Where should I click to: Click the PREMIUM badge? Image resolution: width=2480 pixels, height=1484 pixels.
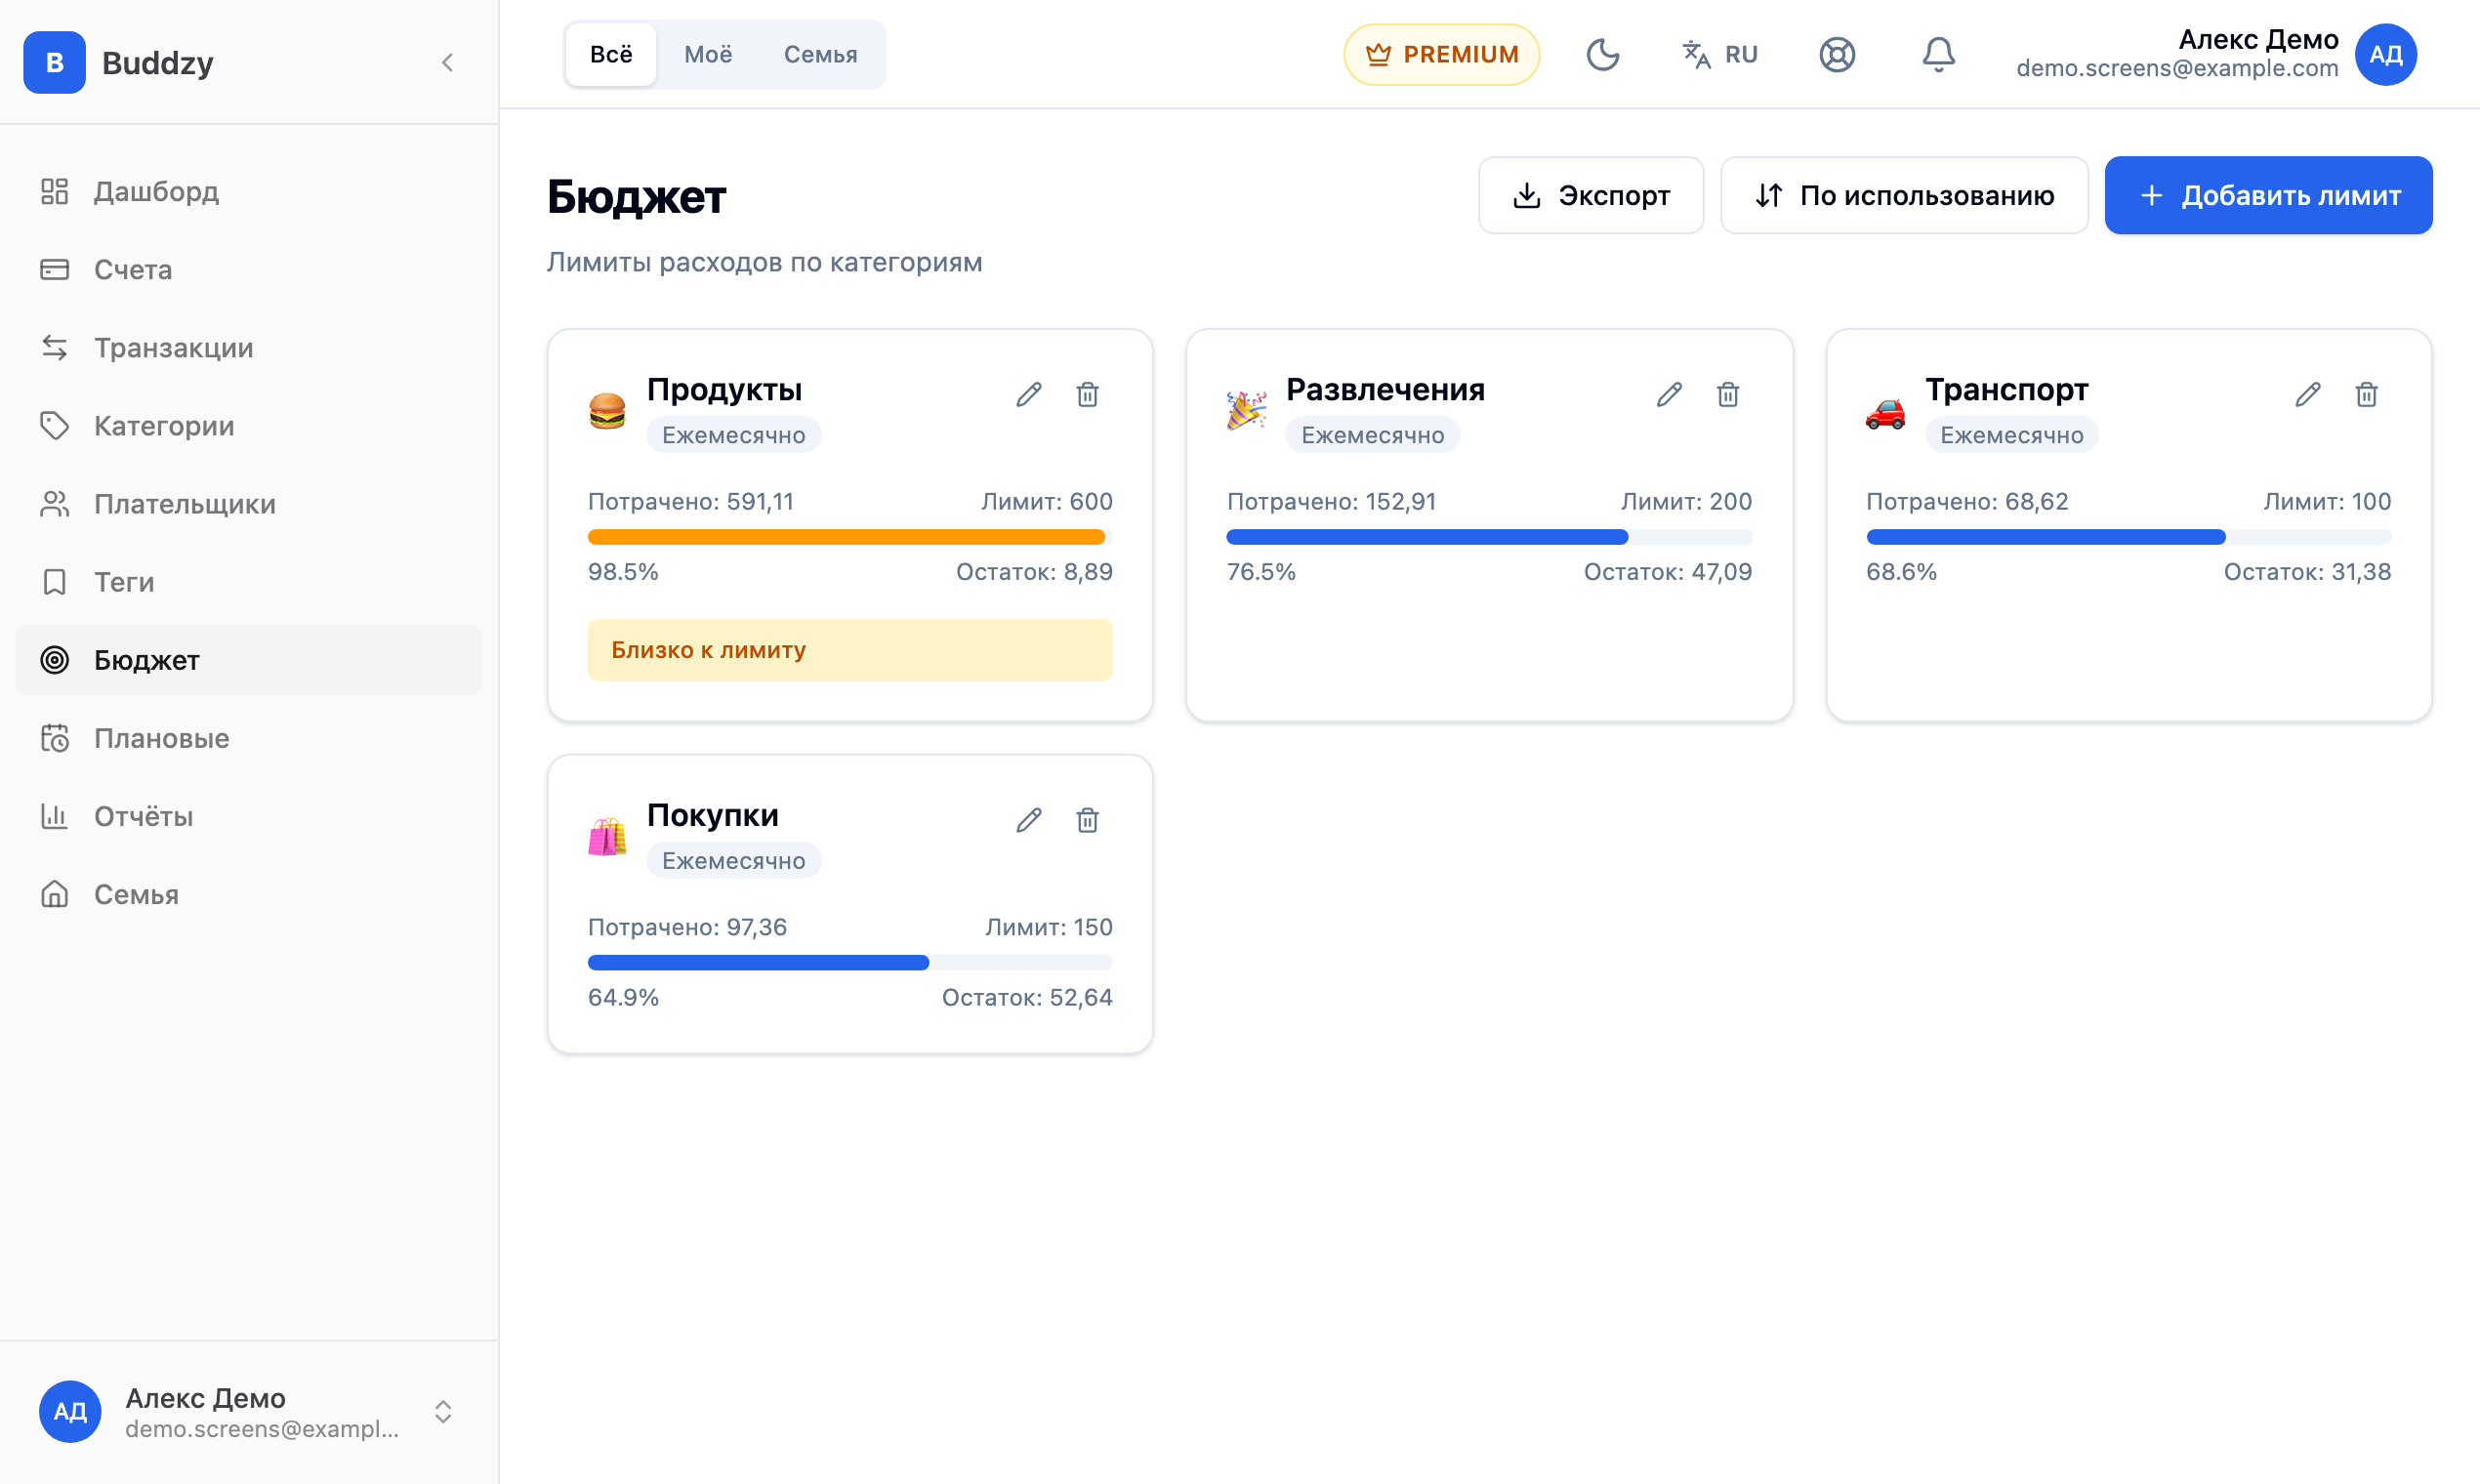click(1441, 54)
